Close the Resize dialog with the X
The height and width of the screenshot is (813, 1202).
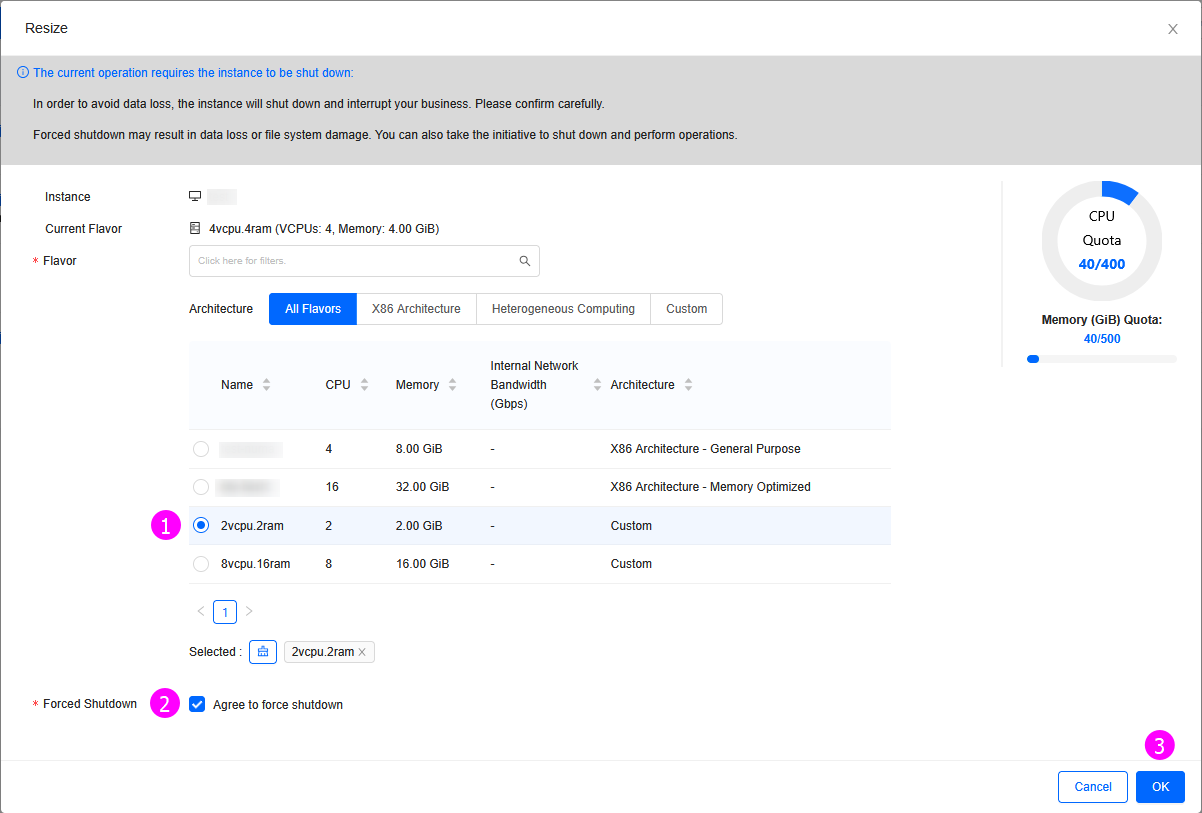pyautogui.click(x=1173, y=29)
